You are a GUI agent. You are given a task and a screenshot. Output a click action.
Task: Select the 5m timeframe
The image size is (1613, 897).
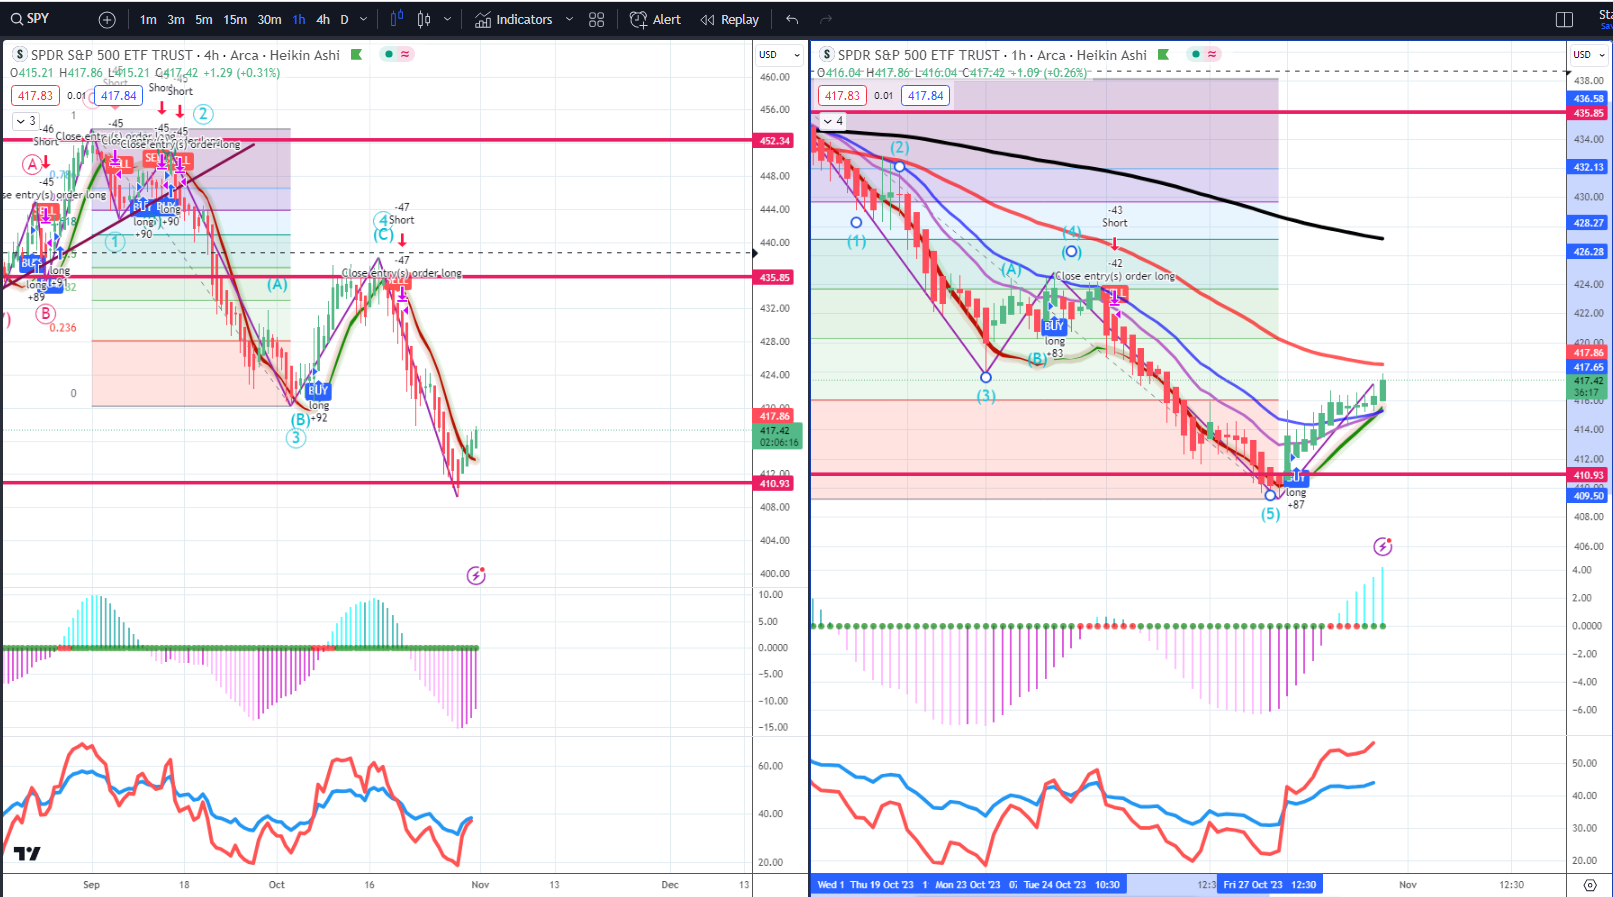[x=203, y=20]
